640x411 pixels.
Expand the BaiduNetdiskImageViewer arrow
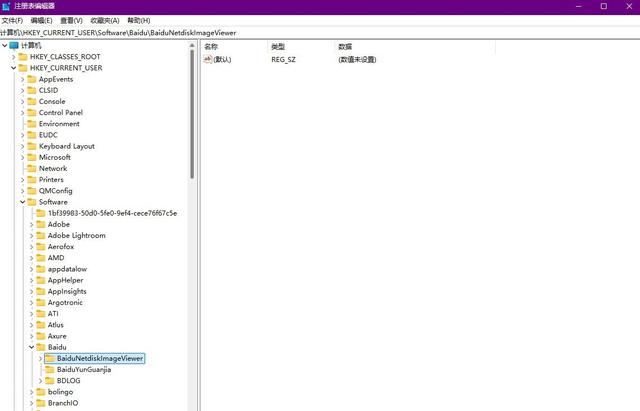click(40, 358)
